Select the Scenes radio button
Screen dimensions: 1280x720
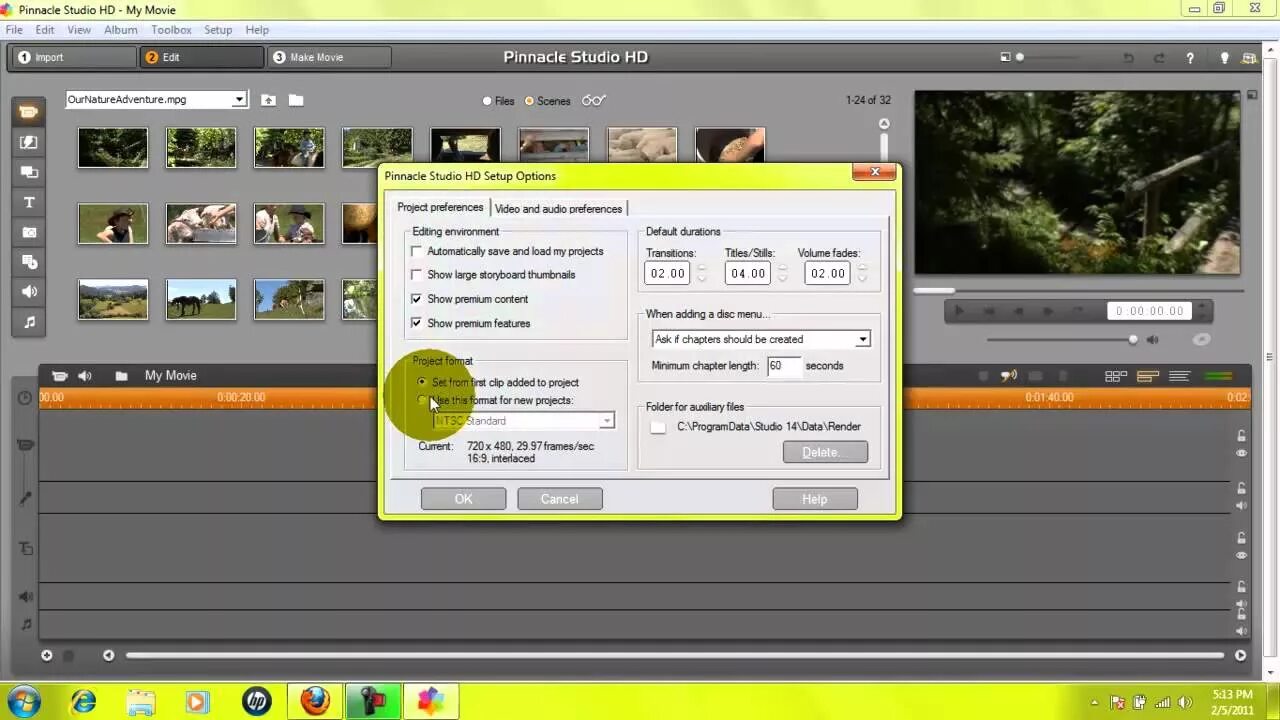[530, 101]
